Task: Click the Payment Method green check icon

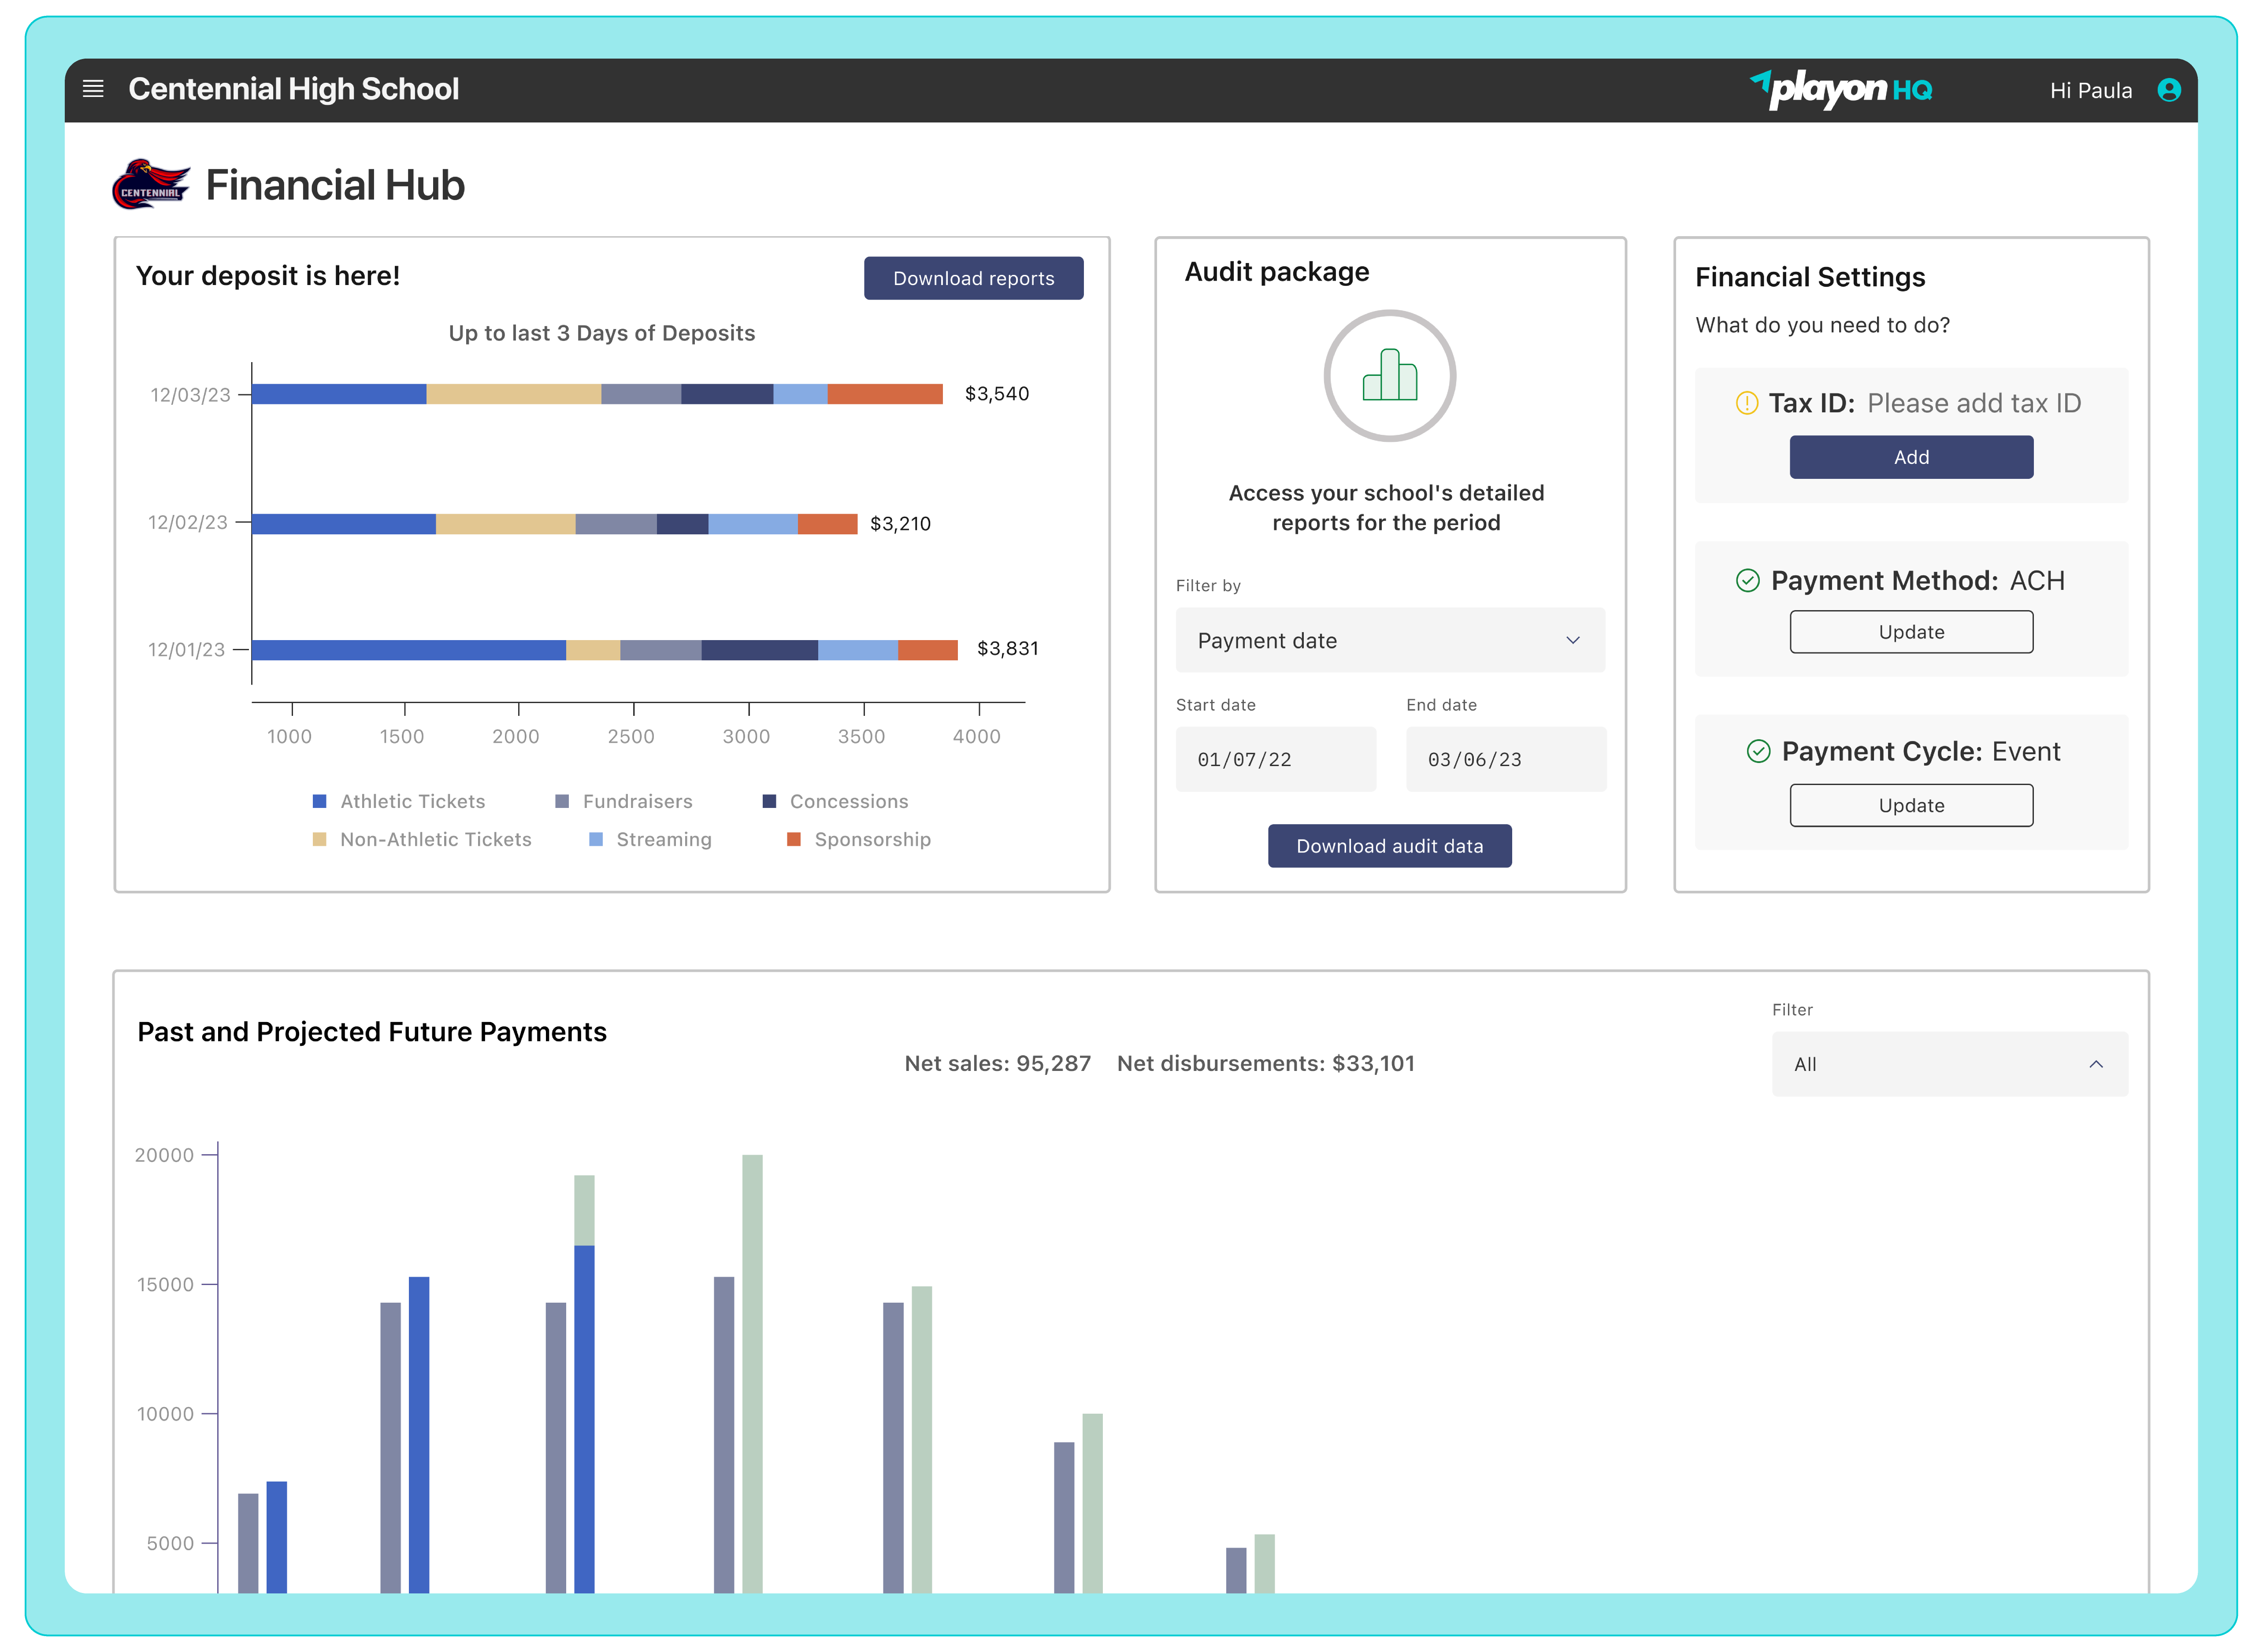Action: (x=1747, y=580)
